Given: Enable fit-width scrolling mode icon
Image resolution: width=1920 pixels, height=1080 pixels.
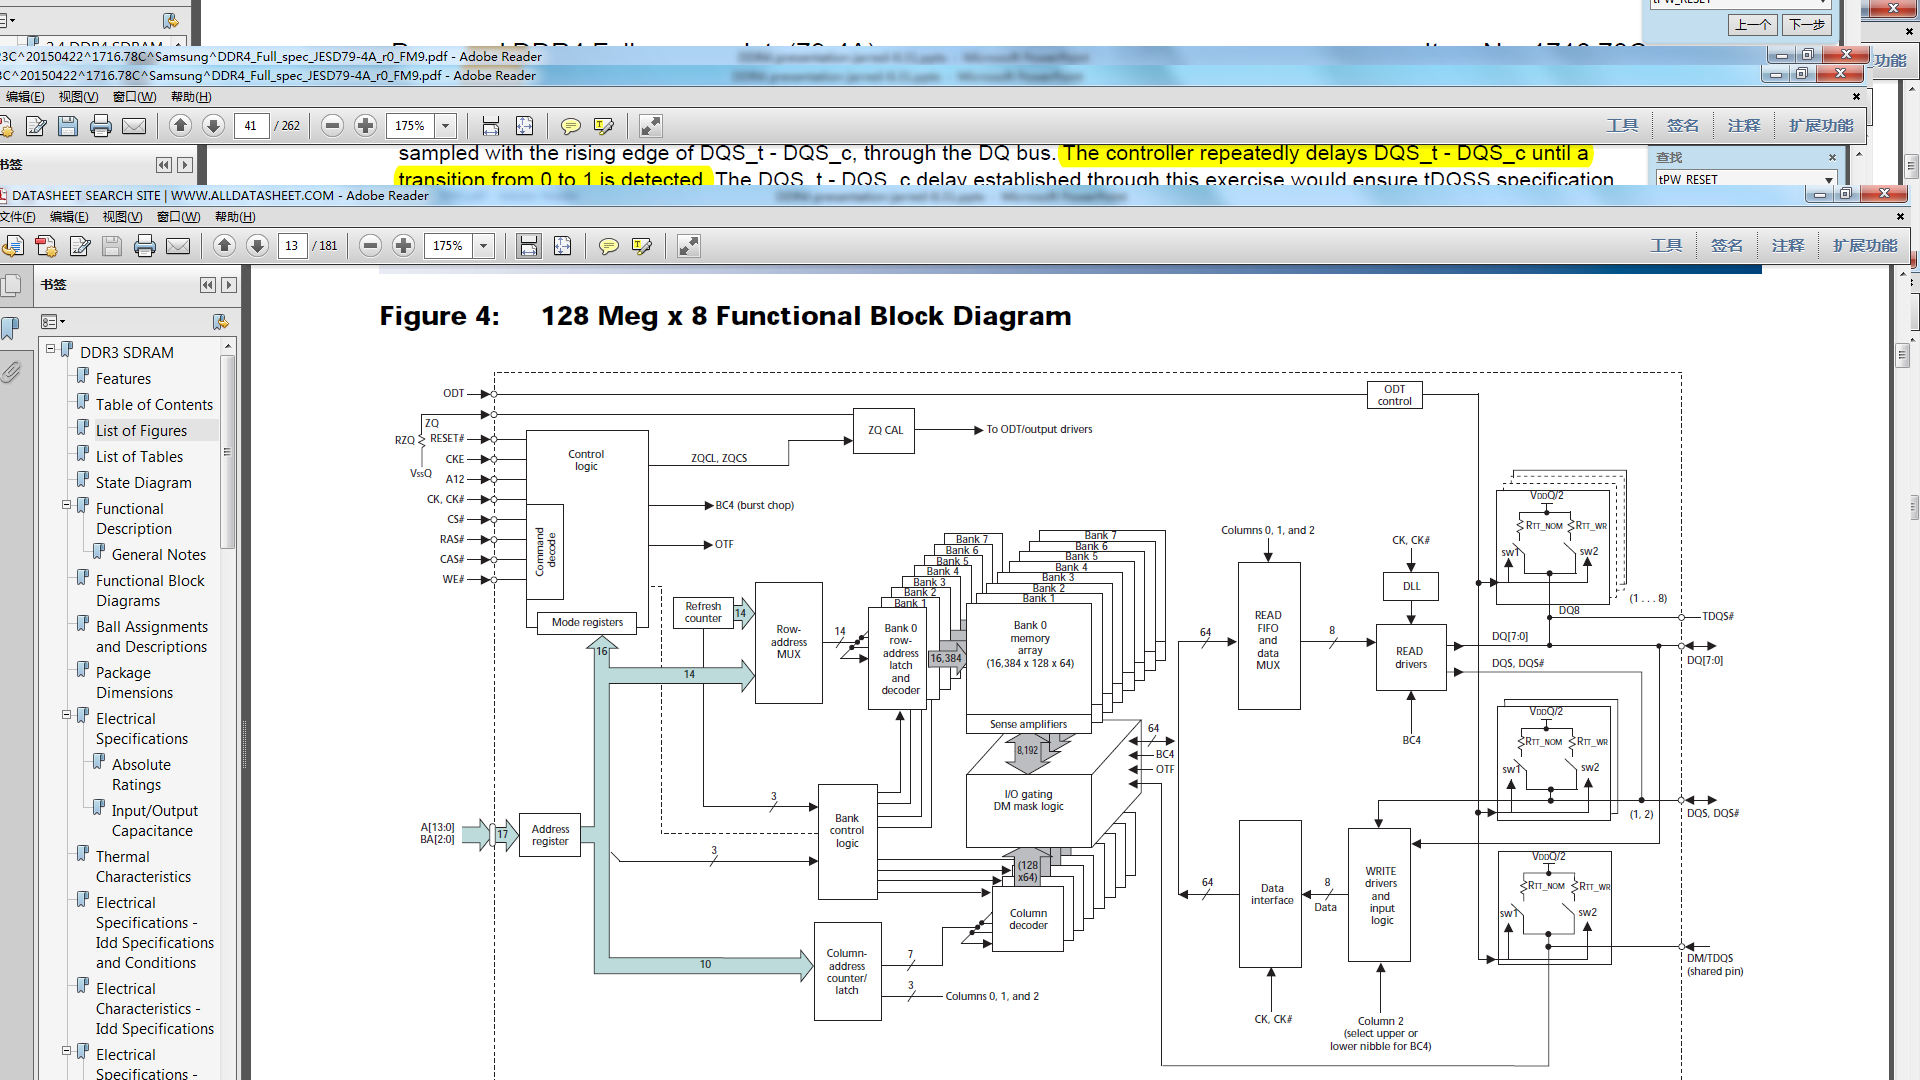Looking at the screenshot, I should click(528, 246).
